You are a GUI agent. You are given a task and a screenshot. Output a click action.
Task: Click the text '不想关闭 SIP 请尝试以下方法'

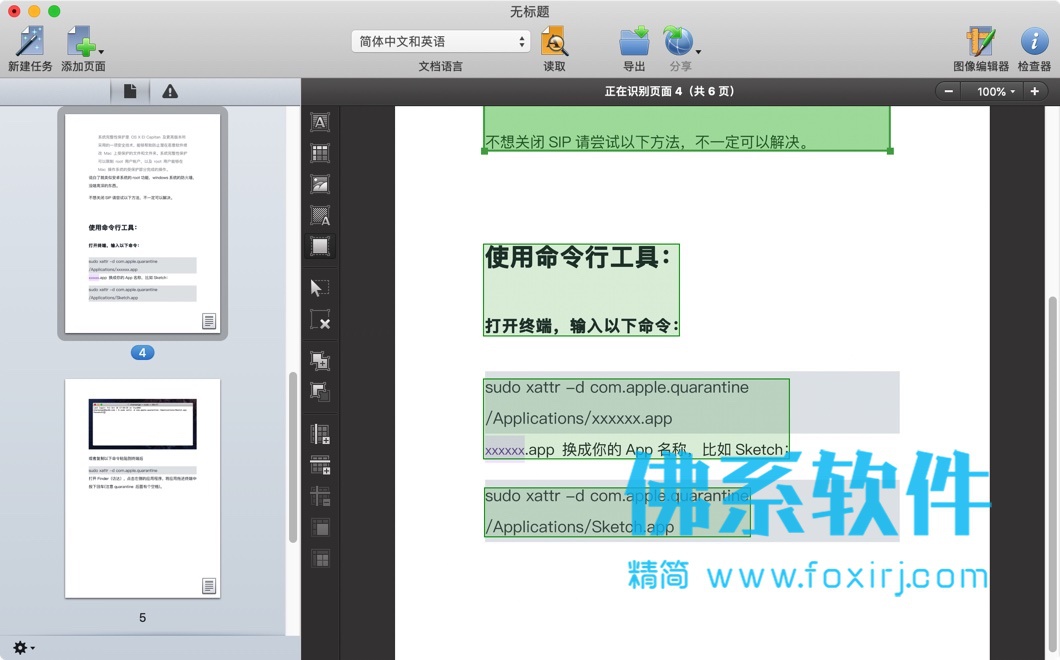point(583,142)
